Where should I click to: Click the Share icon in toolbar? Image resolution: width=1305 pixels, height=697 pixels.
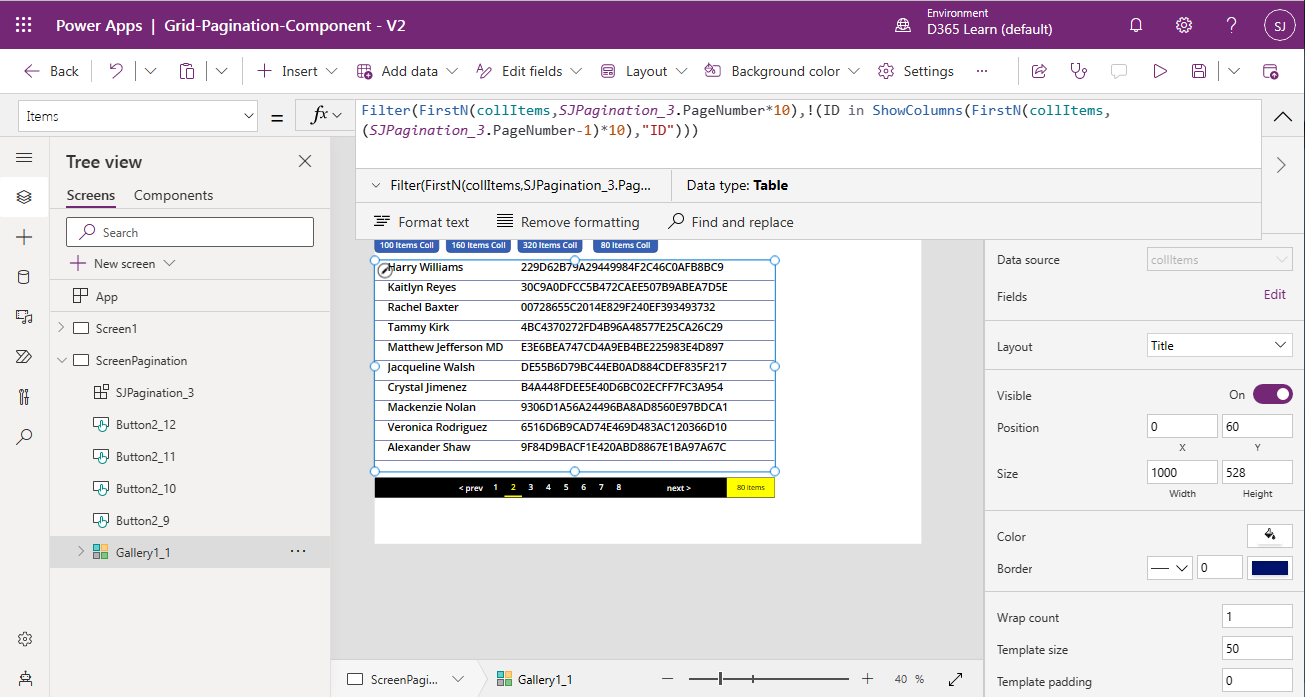(1039, 71)
